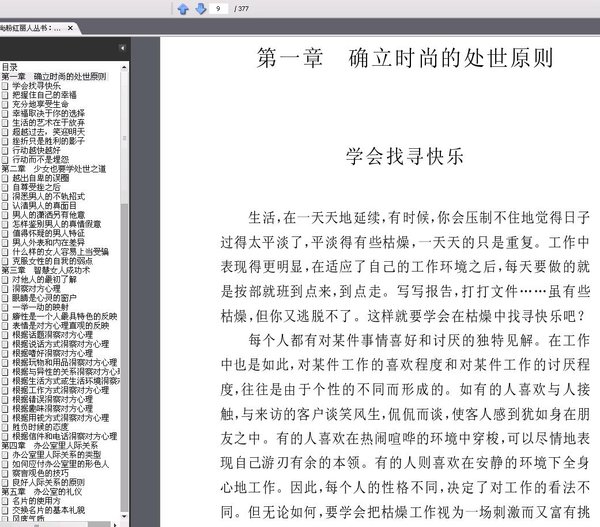
Task: Click the page's chapter title 第一章 确立时尚的处世原则
Action: click(405, 58)
